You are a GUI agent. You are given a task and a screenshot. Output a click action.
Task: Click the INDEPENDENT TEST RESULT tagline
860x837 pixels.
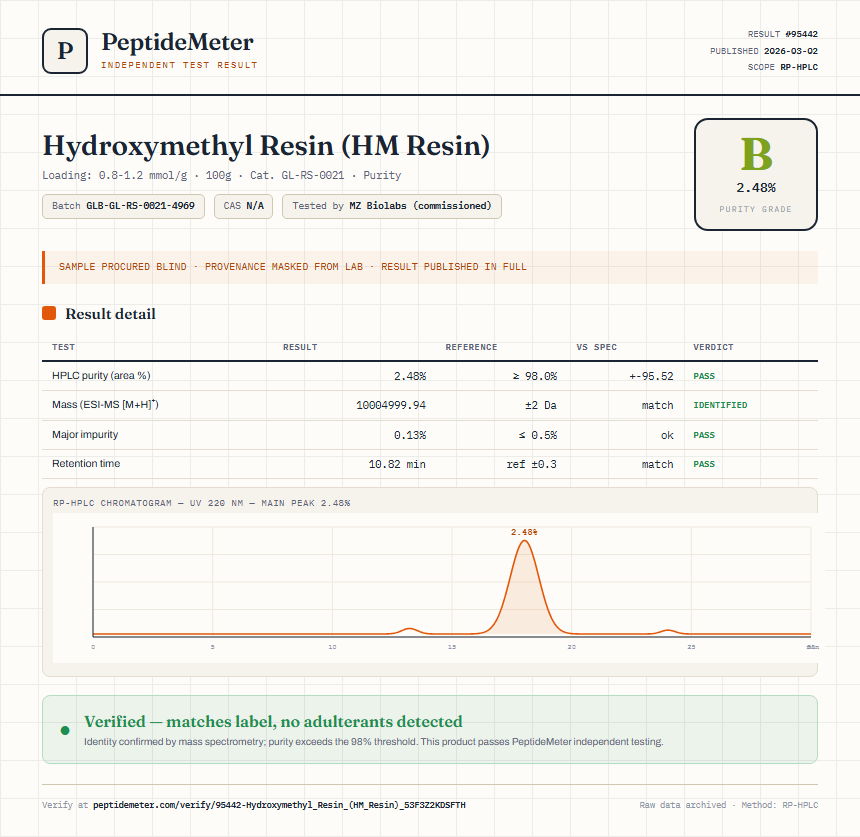pos(179,65)
